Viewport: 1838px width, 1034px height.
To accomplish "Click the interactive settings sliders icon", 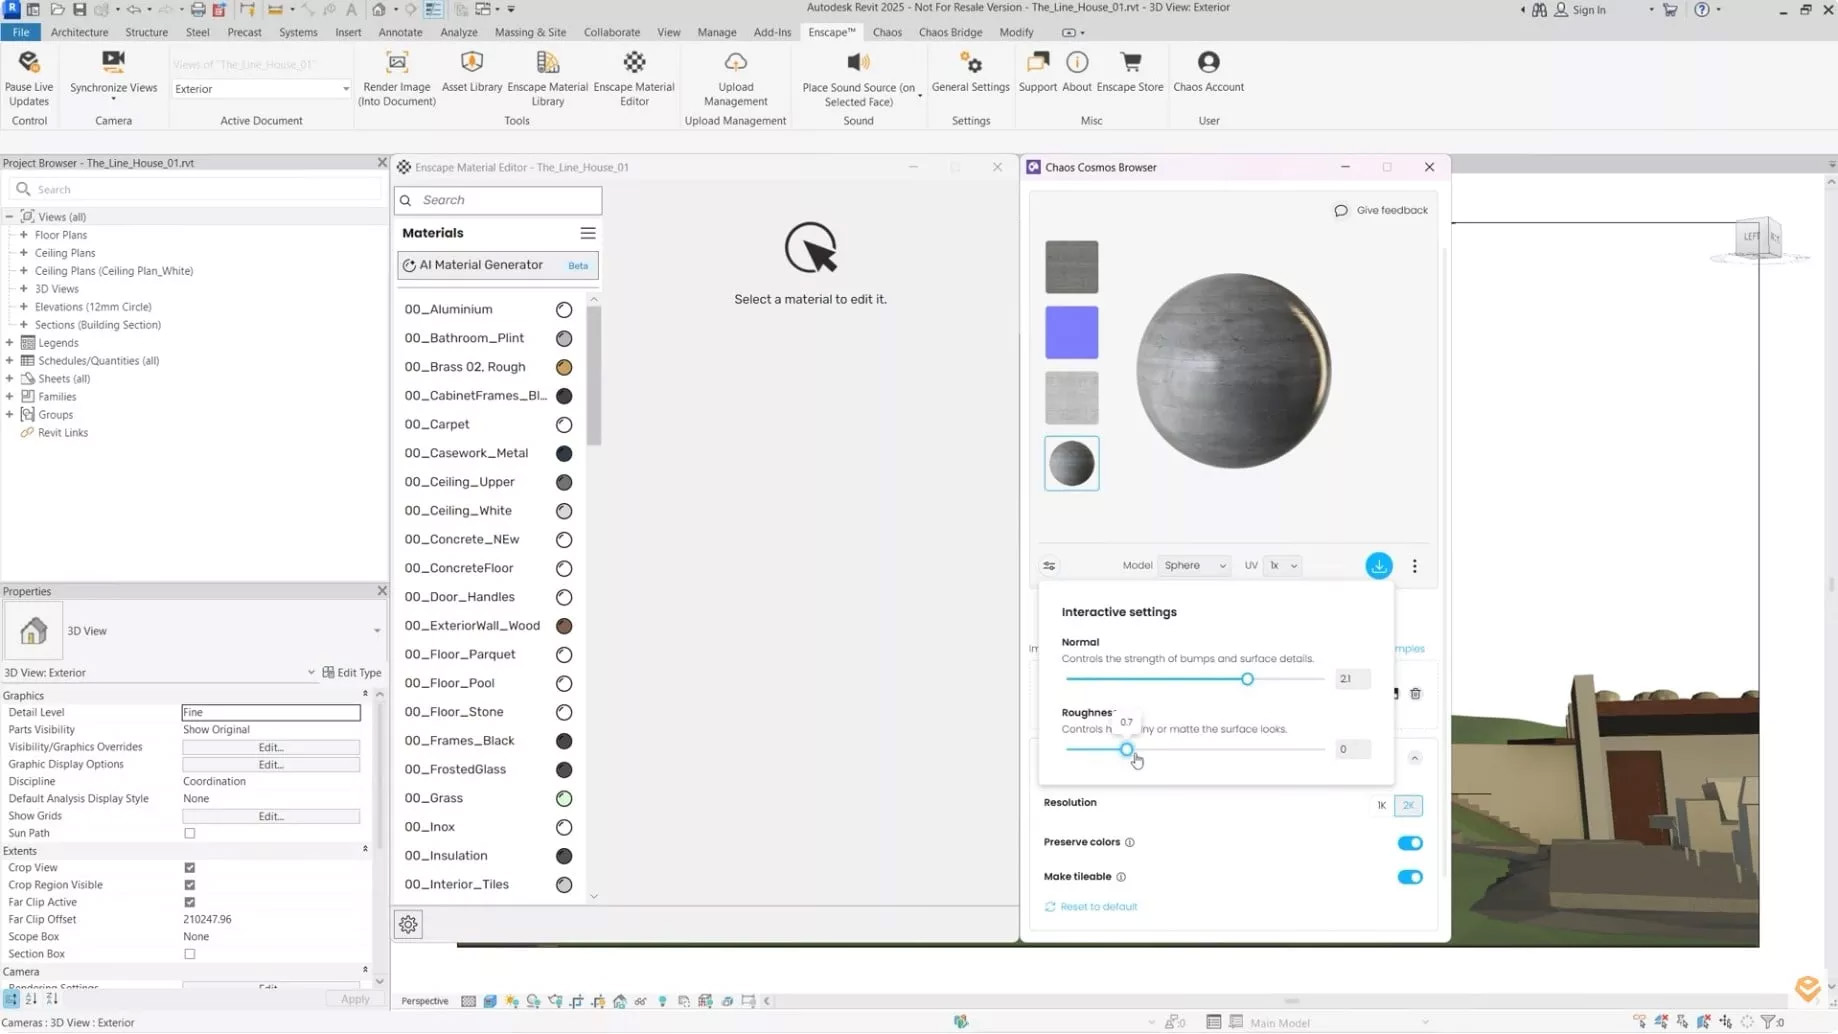I will pos(1049,566).
